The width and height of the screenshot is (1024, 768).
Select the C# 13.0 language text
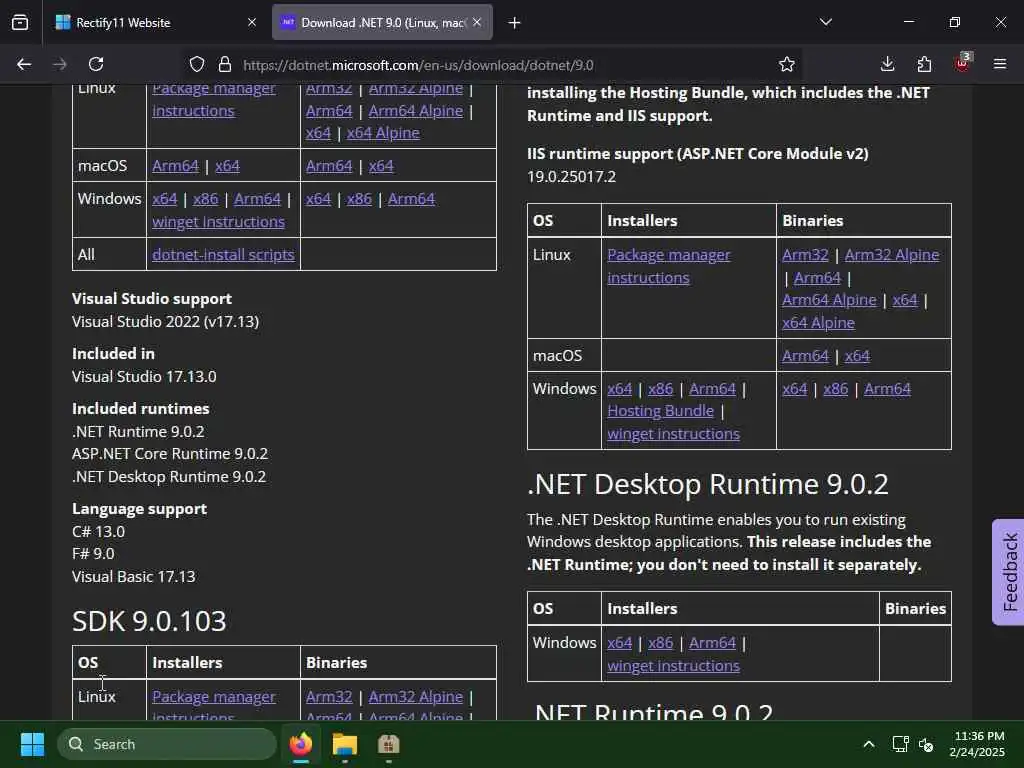[x=98, y=532]
